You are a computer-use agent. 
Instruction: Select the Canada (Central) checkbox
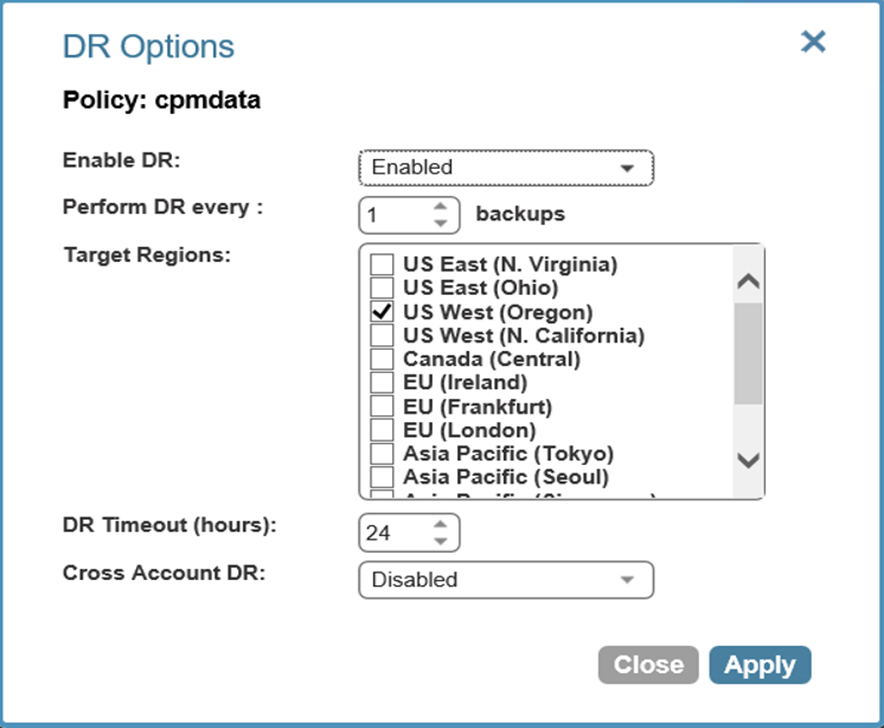click(382, 358)
